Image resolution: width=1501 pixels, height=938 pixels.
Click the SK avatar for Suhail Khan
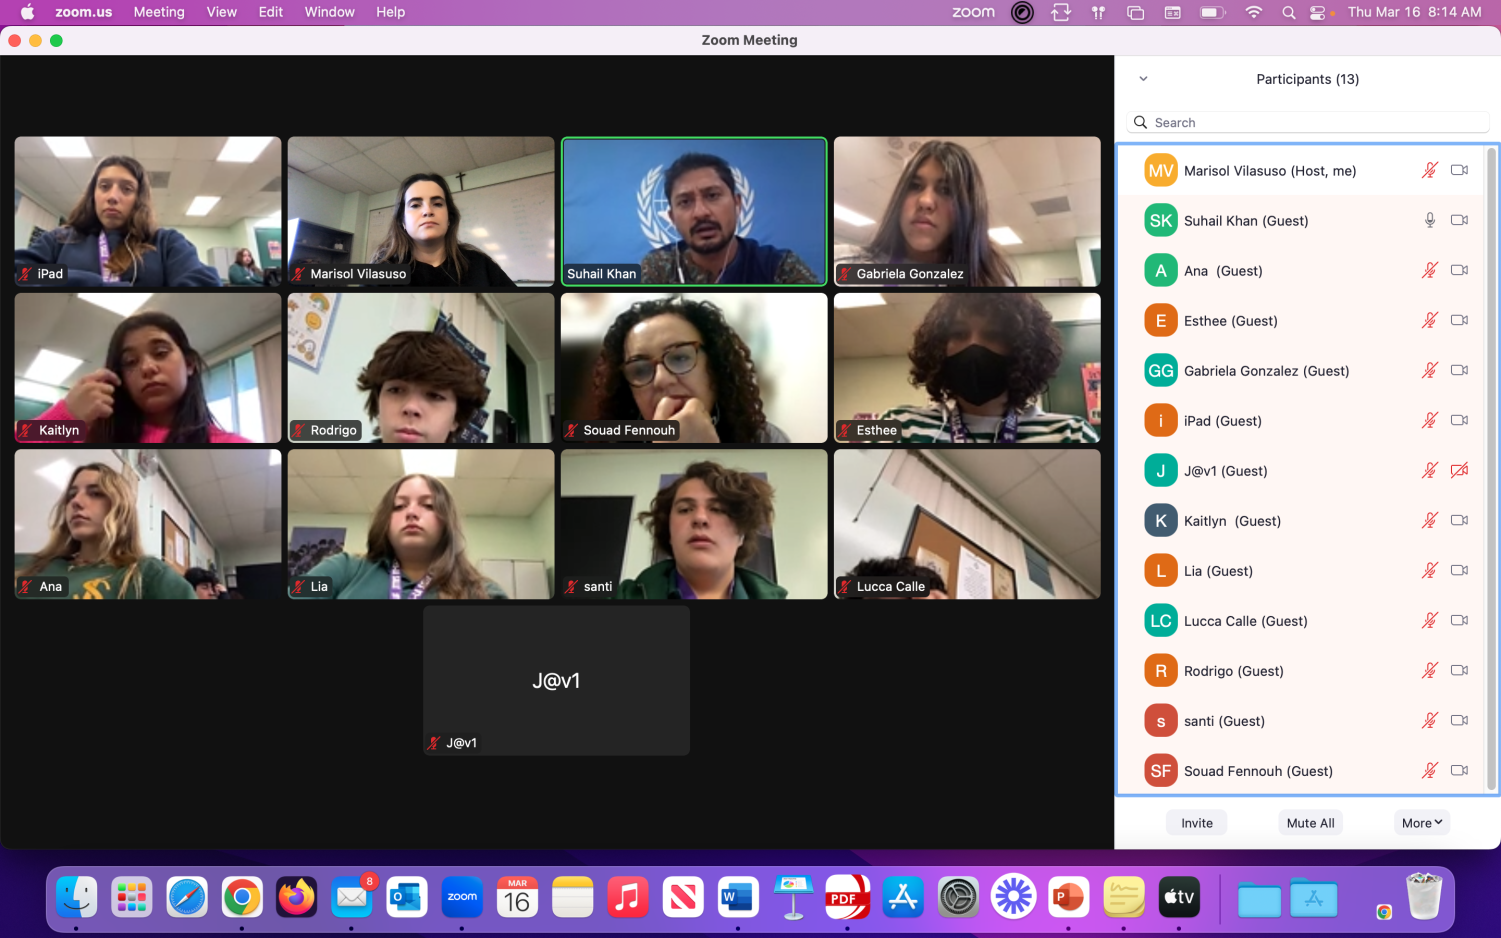(x=1161, y=221)
